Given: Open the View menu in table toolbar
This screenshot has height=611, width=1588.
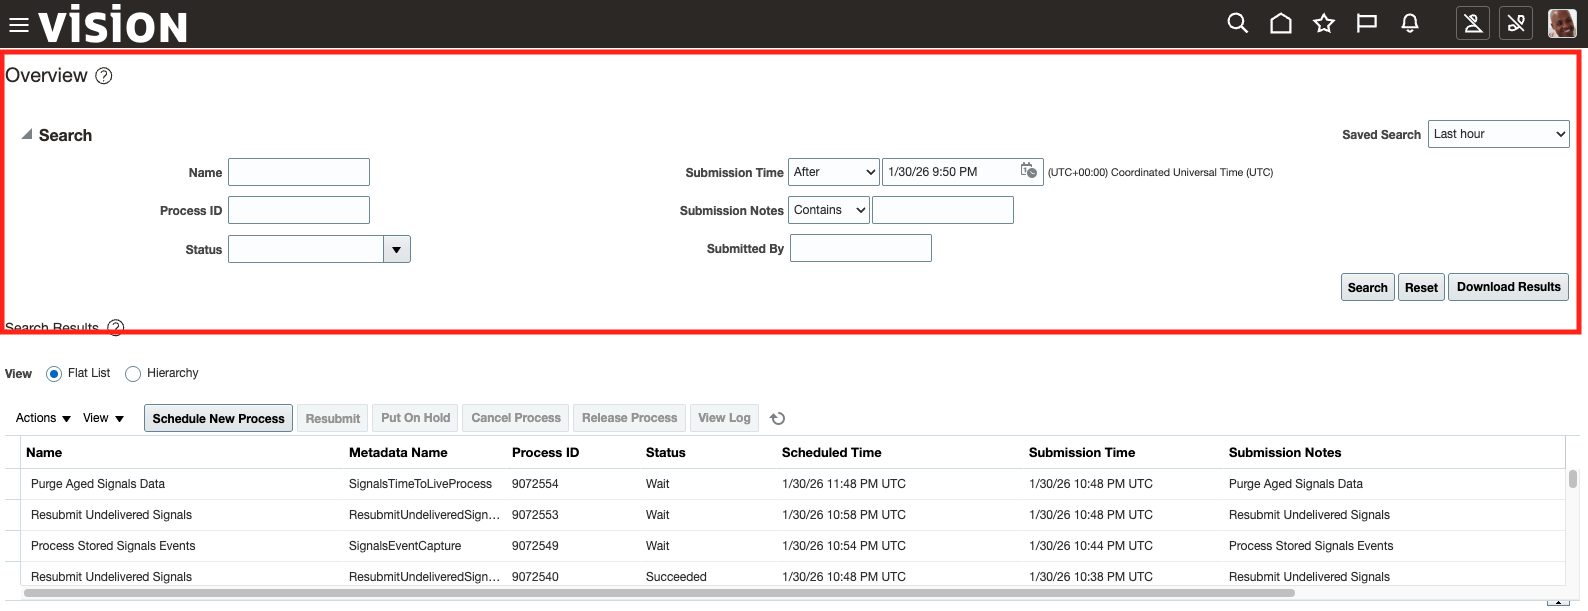Looking at the screenshot, I should pyautogui.click(x=103, y=418).
